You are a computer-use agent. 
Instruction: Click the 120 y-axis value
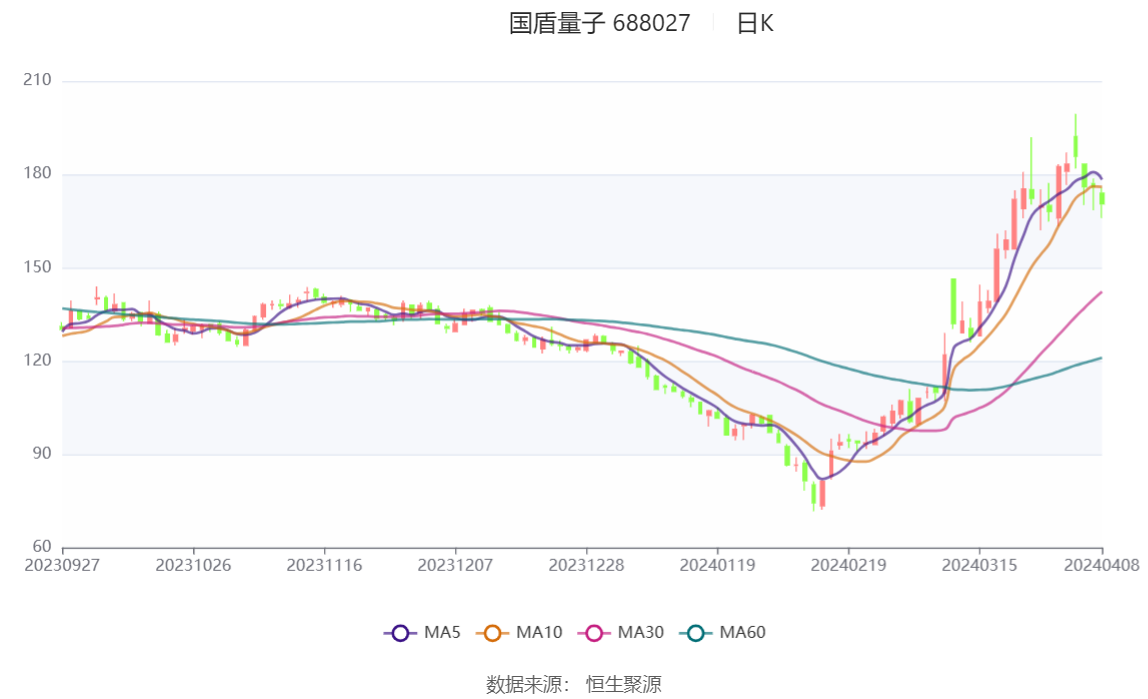pos(37,360)
